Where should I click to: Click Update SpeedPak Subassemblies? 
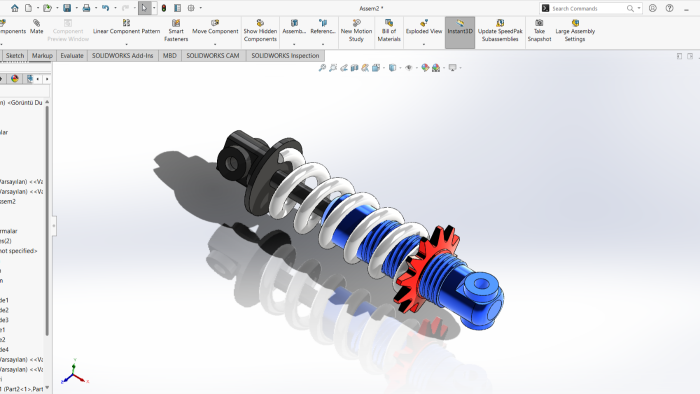pos(500,30)
